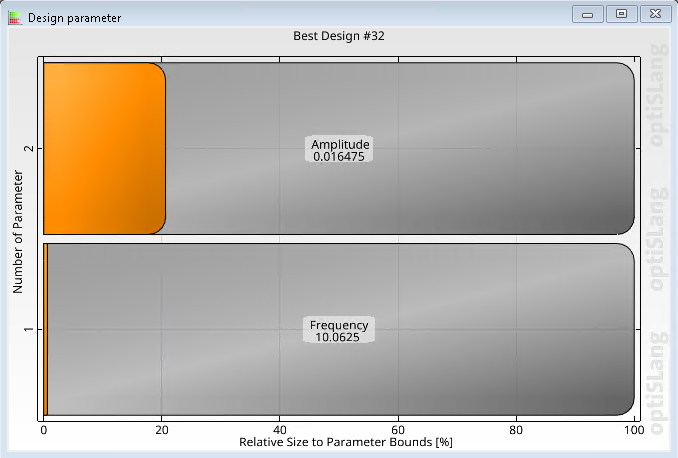Click the x-axis tick label 40
This screenshot has width=678, height=458.
click(280, 430)
